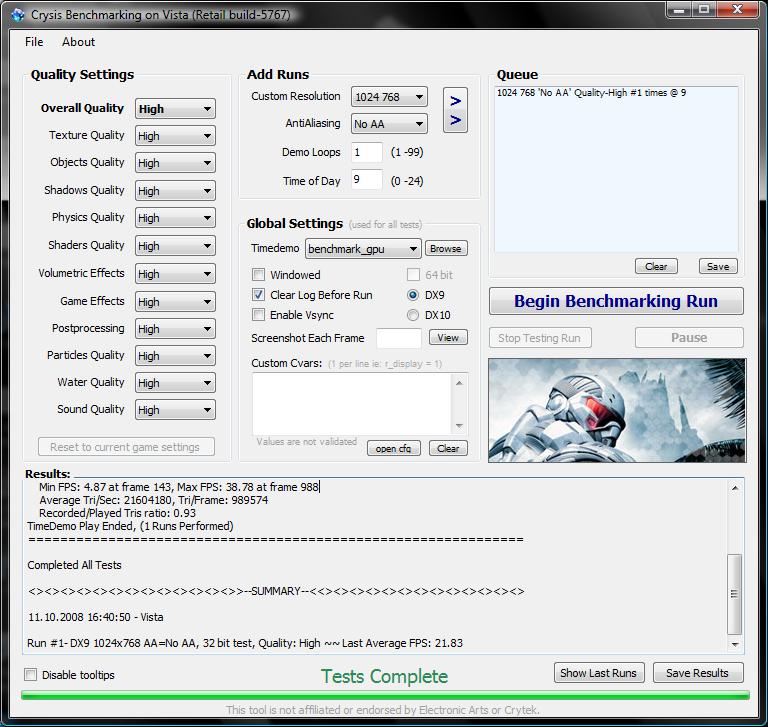768x727 pixels.
Task: Click Stop Testing Run button
Action: coord(540,338)
